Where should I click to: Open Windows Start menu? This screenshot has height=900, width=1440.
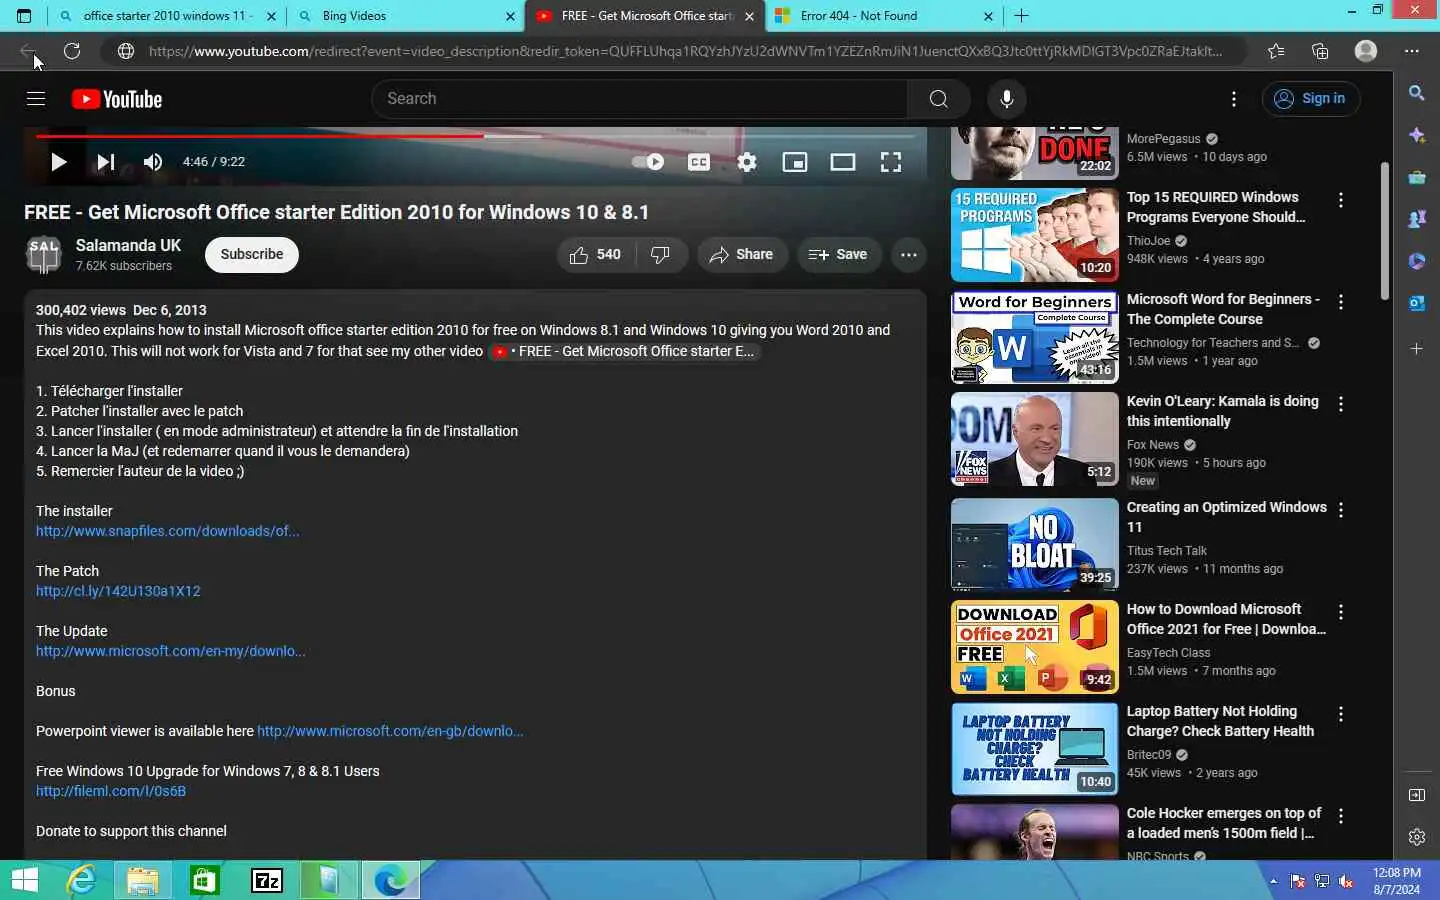(24, 880)
